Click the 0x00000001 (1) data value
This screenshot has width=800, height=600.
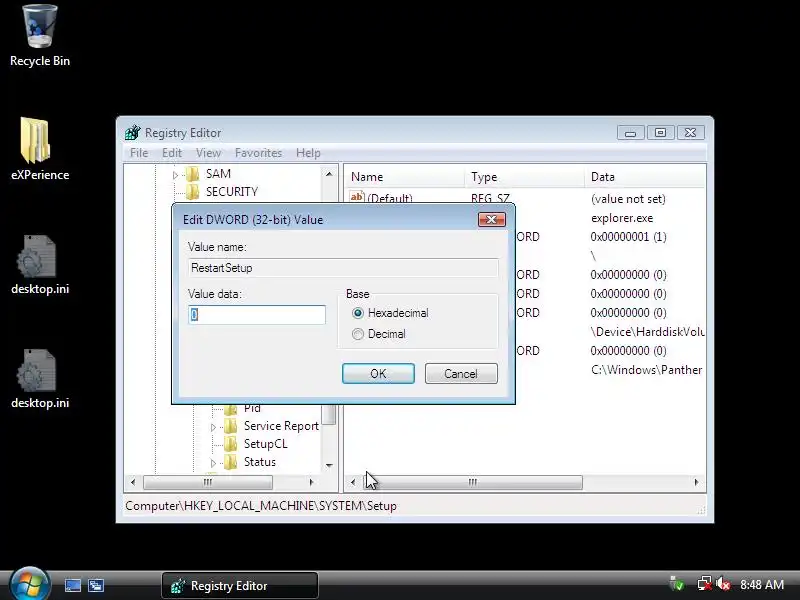pyautogui.click(x=628, y=237)
